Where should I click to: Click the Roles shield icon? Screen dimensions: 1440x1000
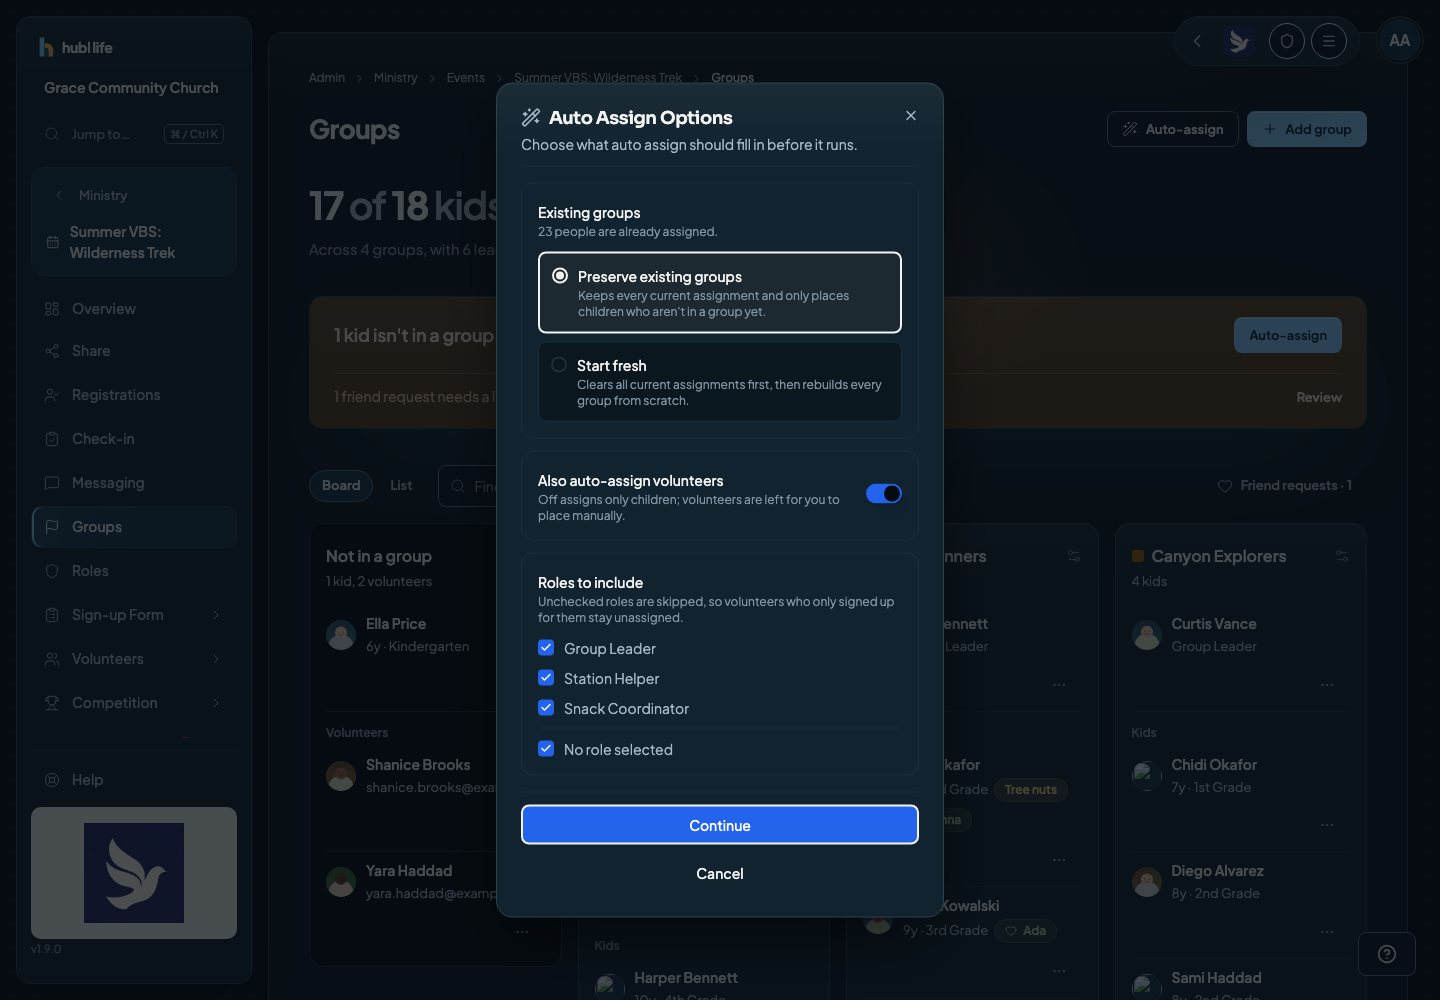(52, 571)
